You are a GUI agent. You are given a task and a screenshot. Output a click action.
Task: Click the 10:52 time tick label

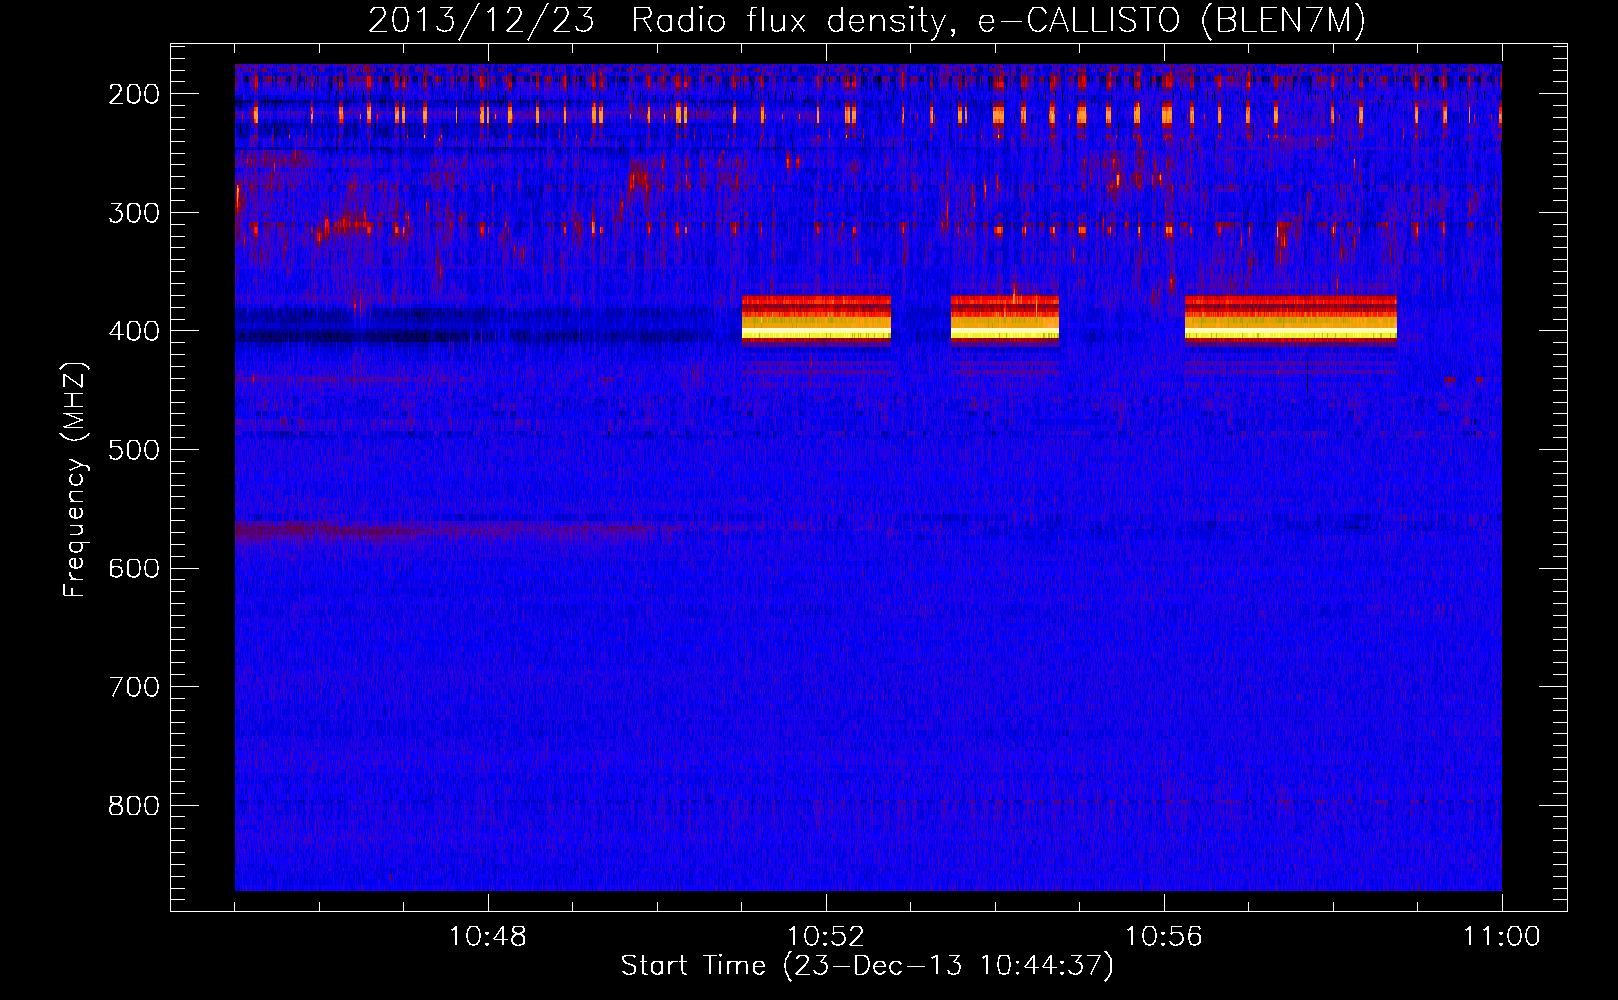coord(826,937)
